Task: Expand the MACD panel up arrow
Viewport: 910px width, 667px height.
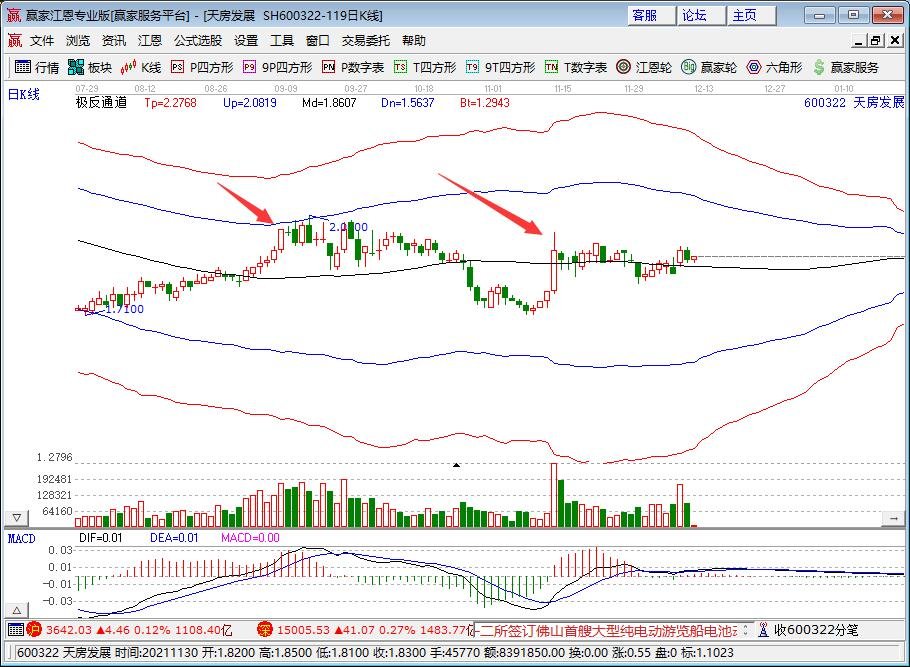Action: tap(16, 610)
